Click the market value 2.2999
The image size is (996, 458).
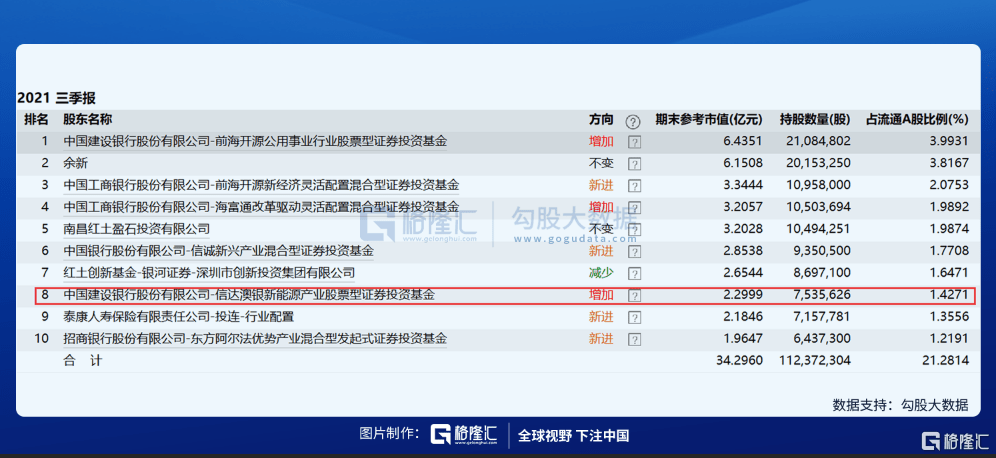coord(744,295)
